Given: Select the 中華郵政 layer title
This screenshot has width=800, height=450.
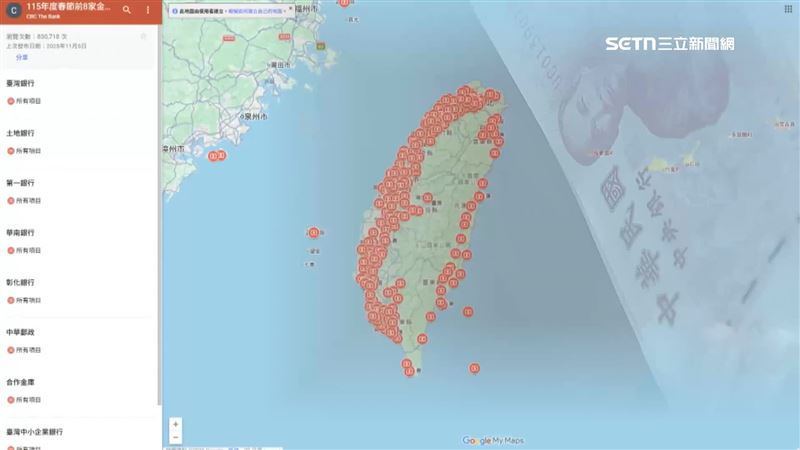Looking at the screenshot, I should tap(20, 332).
